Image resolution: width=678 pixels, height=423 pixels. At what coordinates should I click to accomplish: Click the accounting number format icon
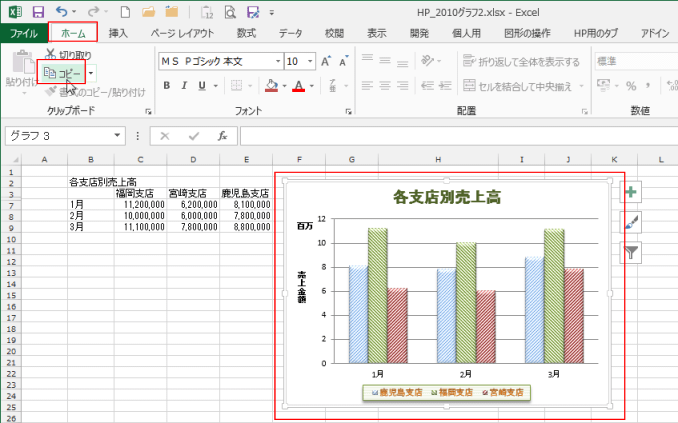point(603,86)
